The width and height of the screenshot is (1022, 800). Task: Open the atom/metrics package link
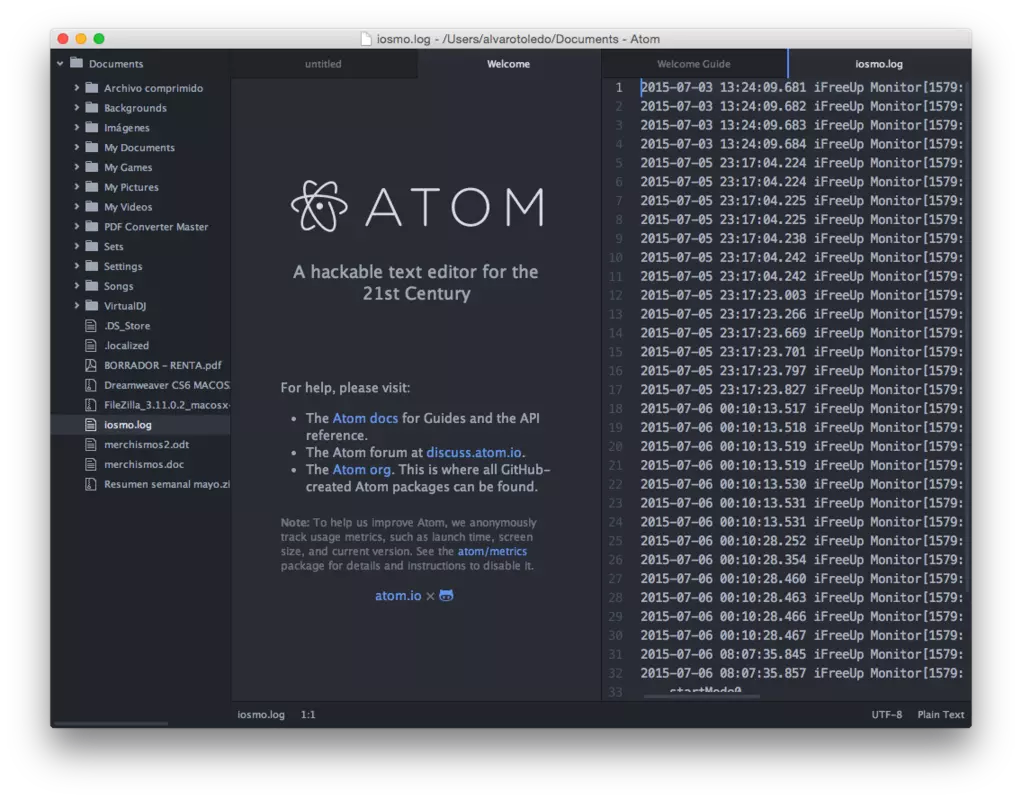click(x=492, y=551)
